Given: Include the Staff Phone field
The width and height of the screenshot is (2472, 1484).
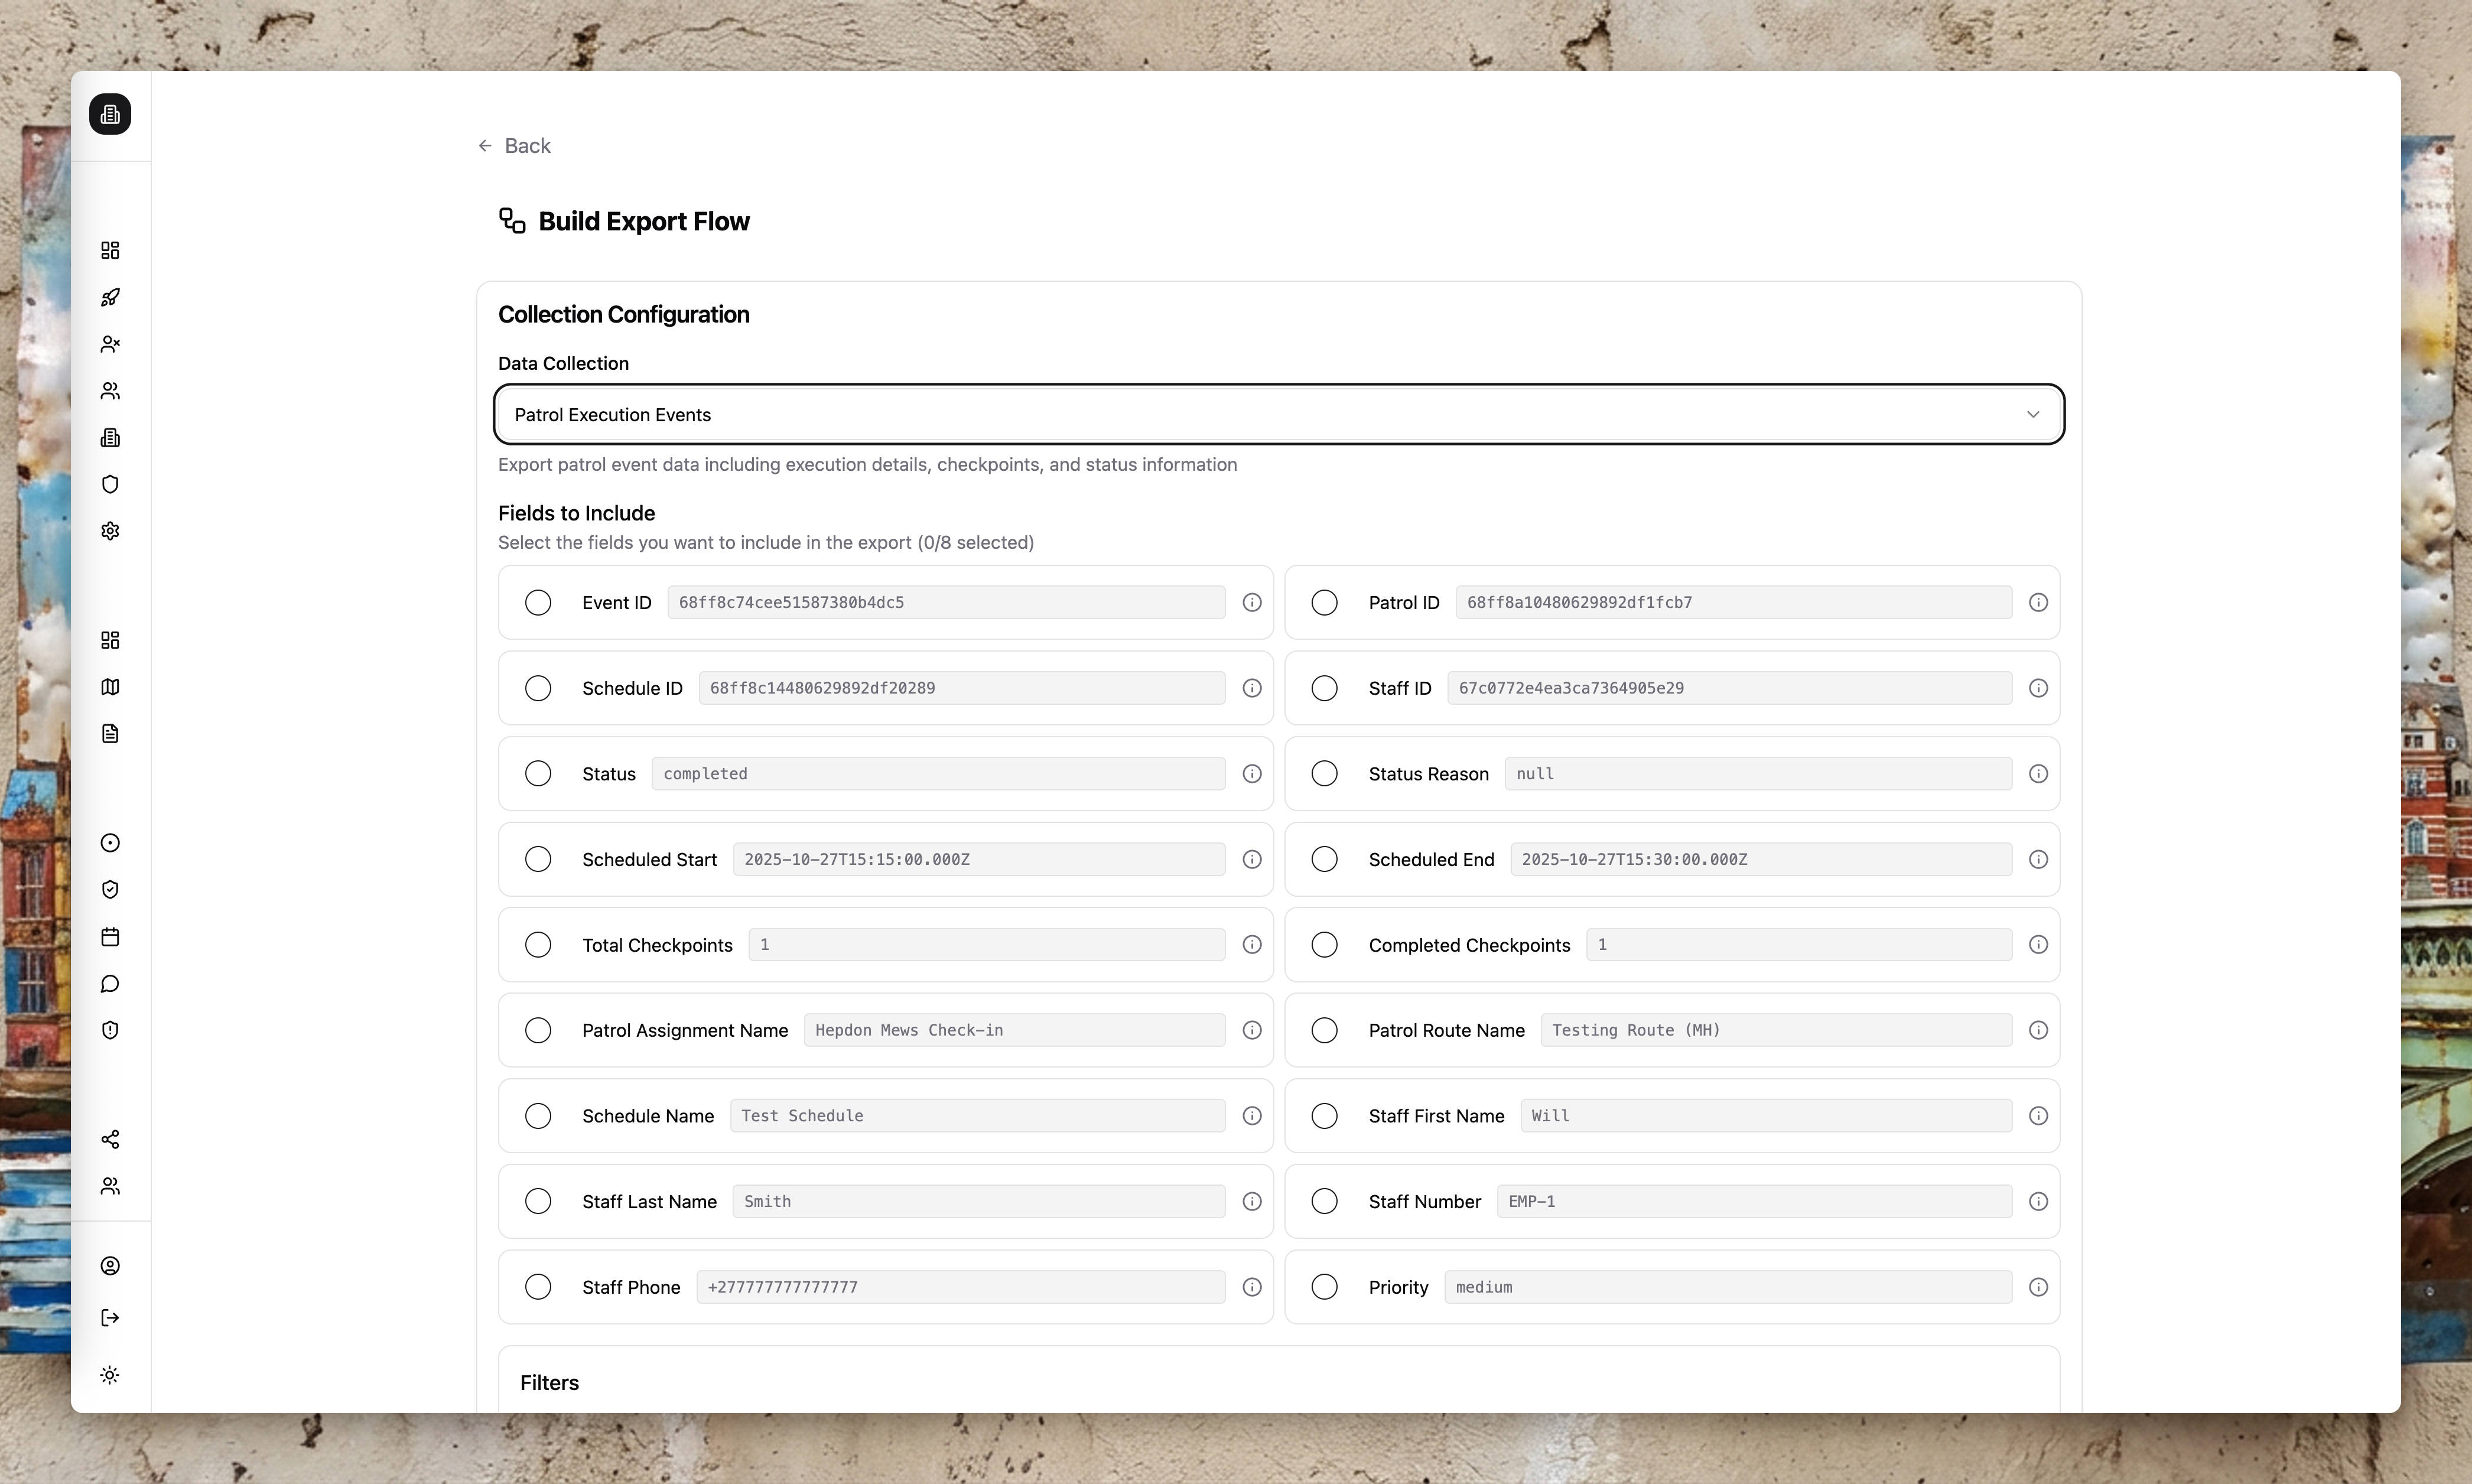Looking at the screenshot, I should pos(538,1287).
